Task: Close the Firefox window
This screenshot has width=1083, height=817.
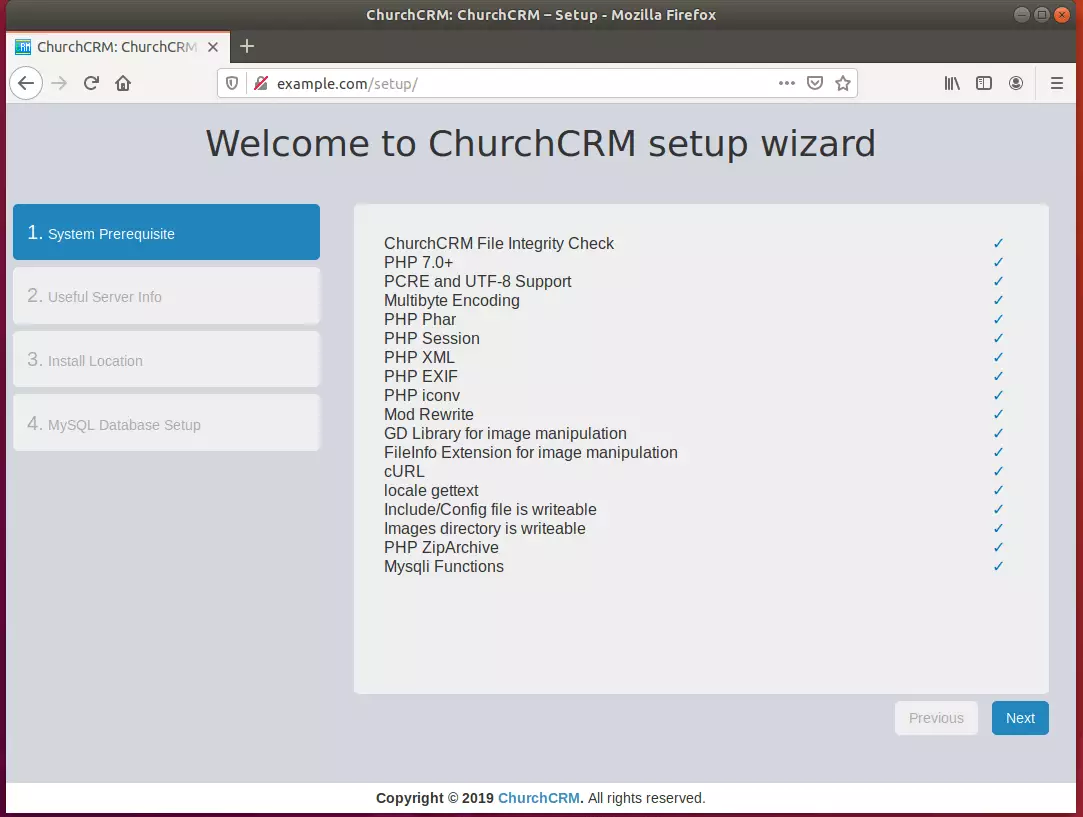Action: pos(1062,15)
